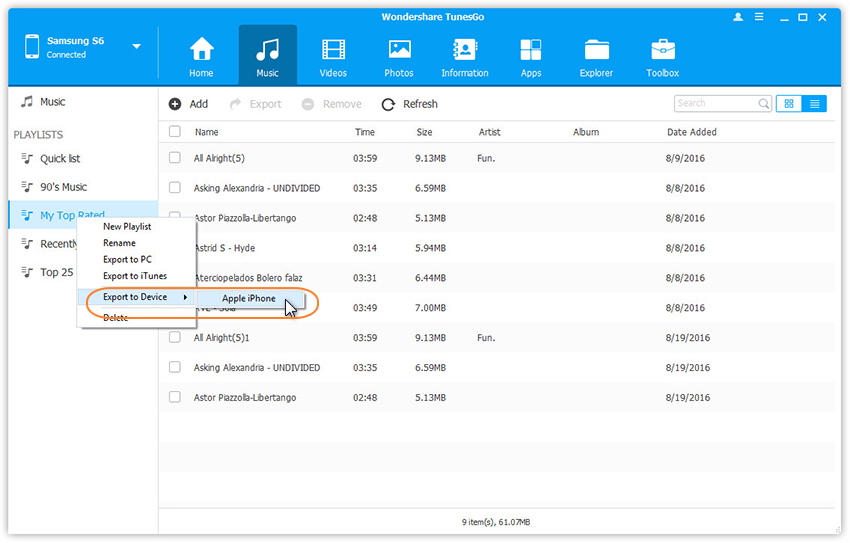Select the Astor Piazzolla-Libertango 8/8/2016 row
Screen dimensions: 850x543
coord(497,218)
